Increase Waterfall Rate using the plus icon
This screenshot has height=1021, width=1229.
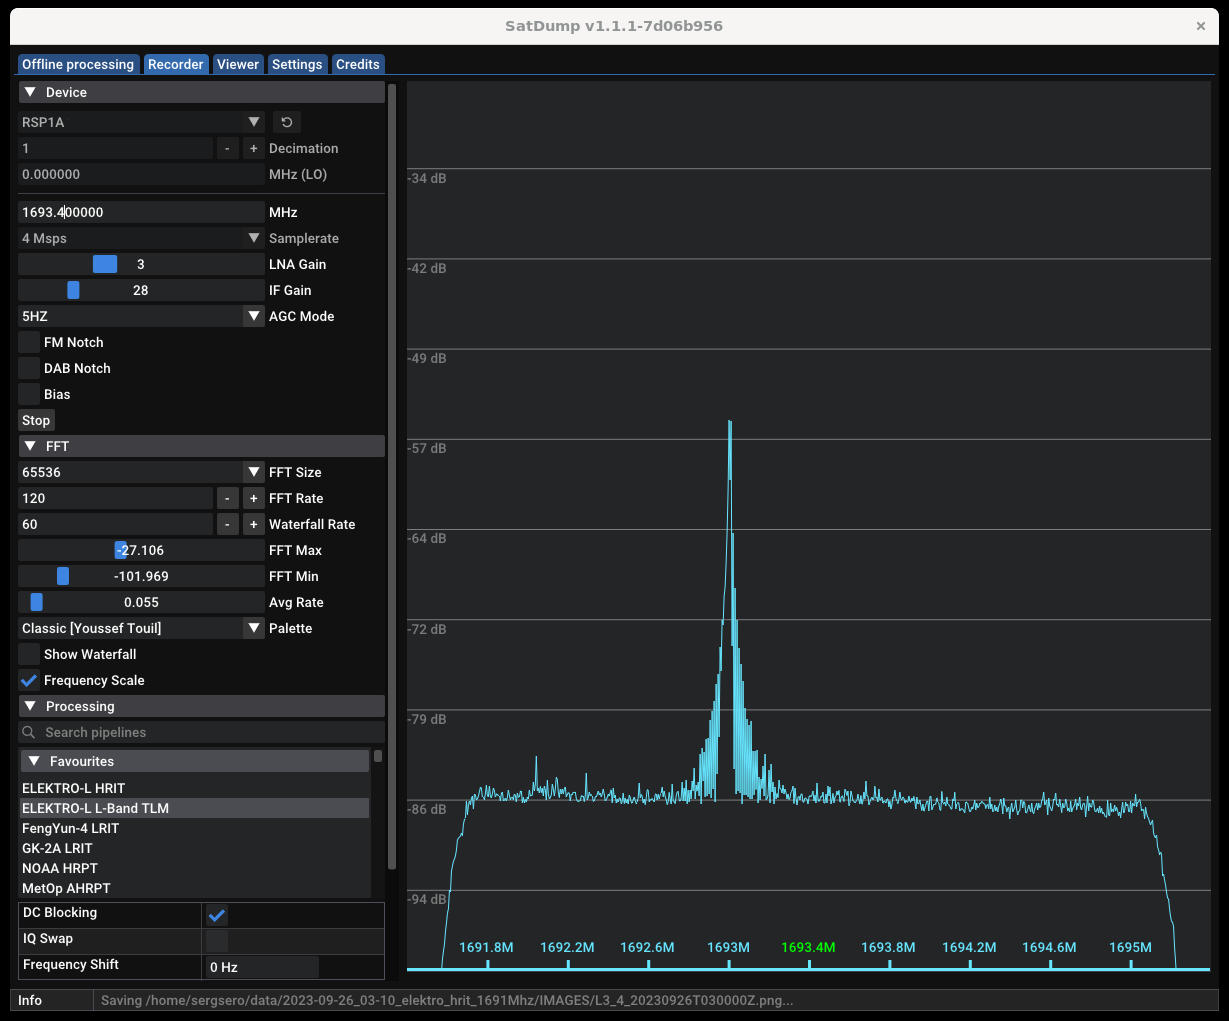pyautogui.click(x=253, y=523)
